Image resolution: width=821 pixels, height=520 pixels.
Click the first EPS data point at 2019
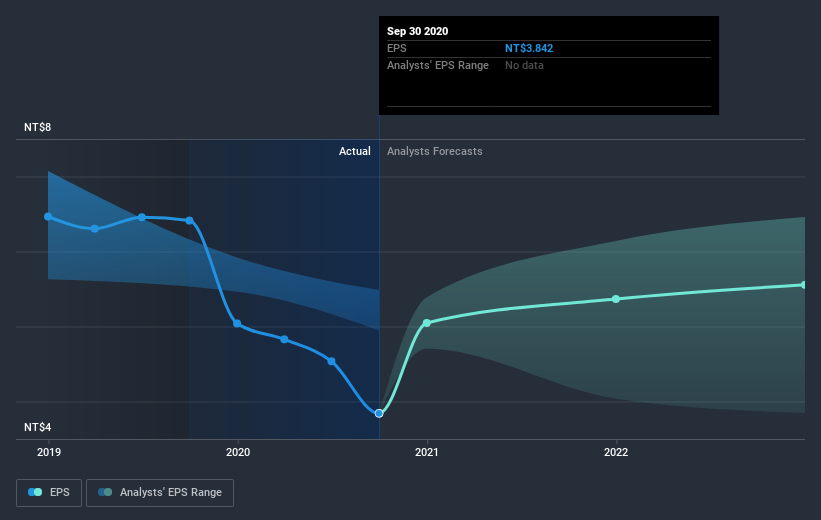(x=48, y=216)
